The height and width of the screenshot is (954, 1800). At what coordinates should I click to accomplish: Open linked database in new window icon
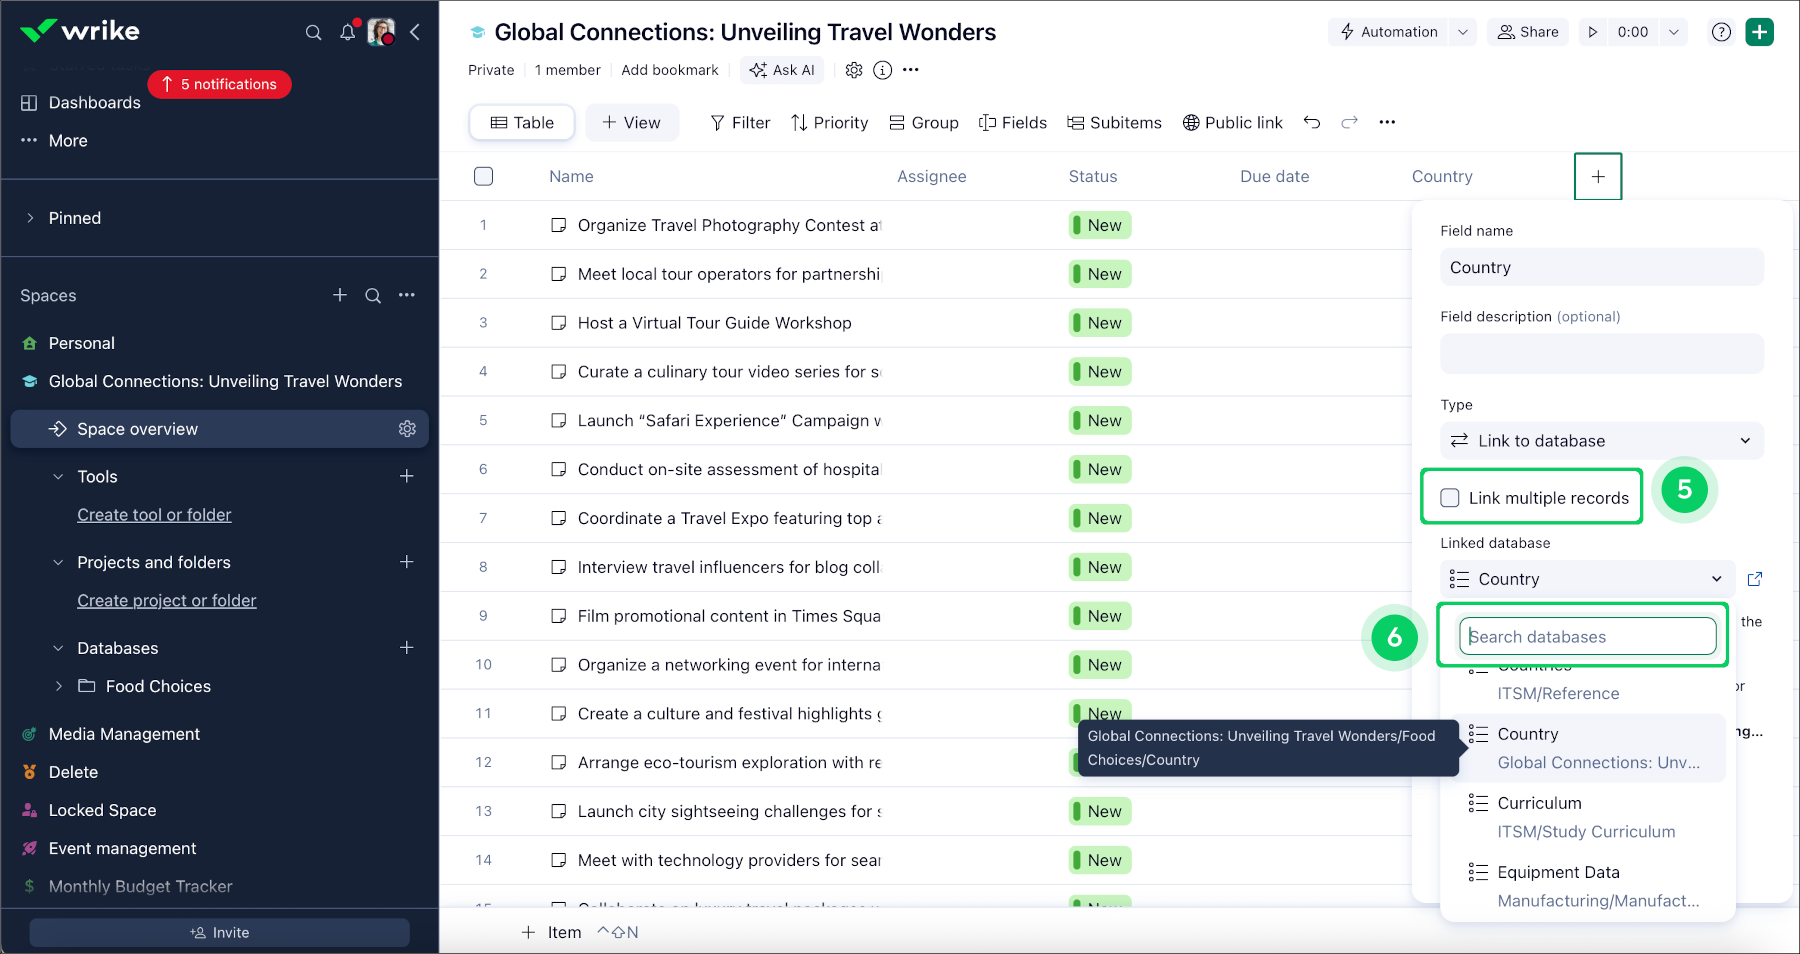click(x=1754, y=579)
